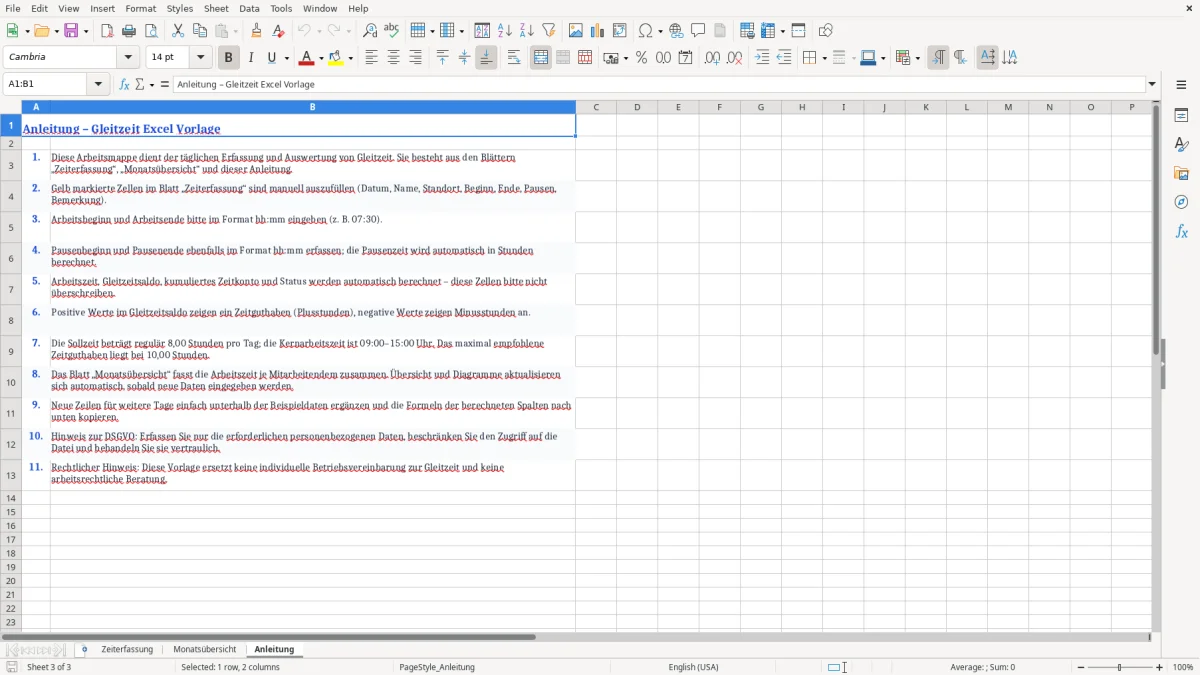Open the sidebar Functions deck
This screenshot has width=1200, height=675.
tap(1181, 231)
